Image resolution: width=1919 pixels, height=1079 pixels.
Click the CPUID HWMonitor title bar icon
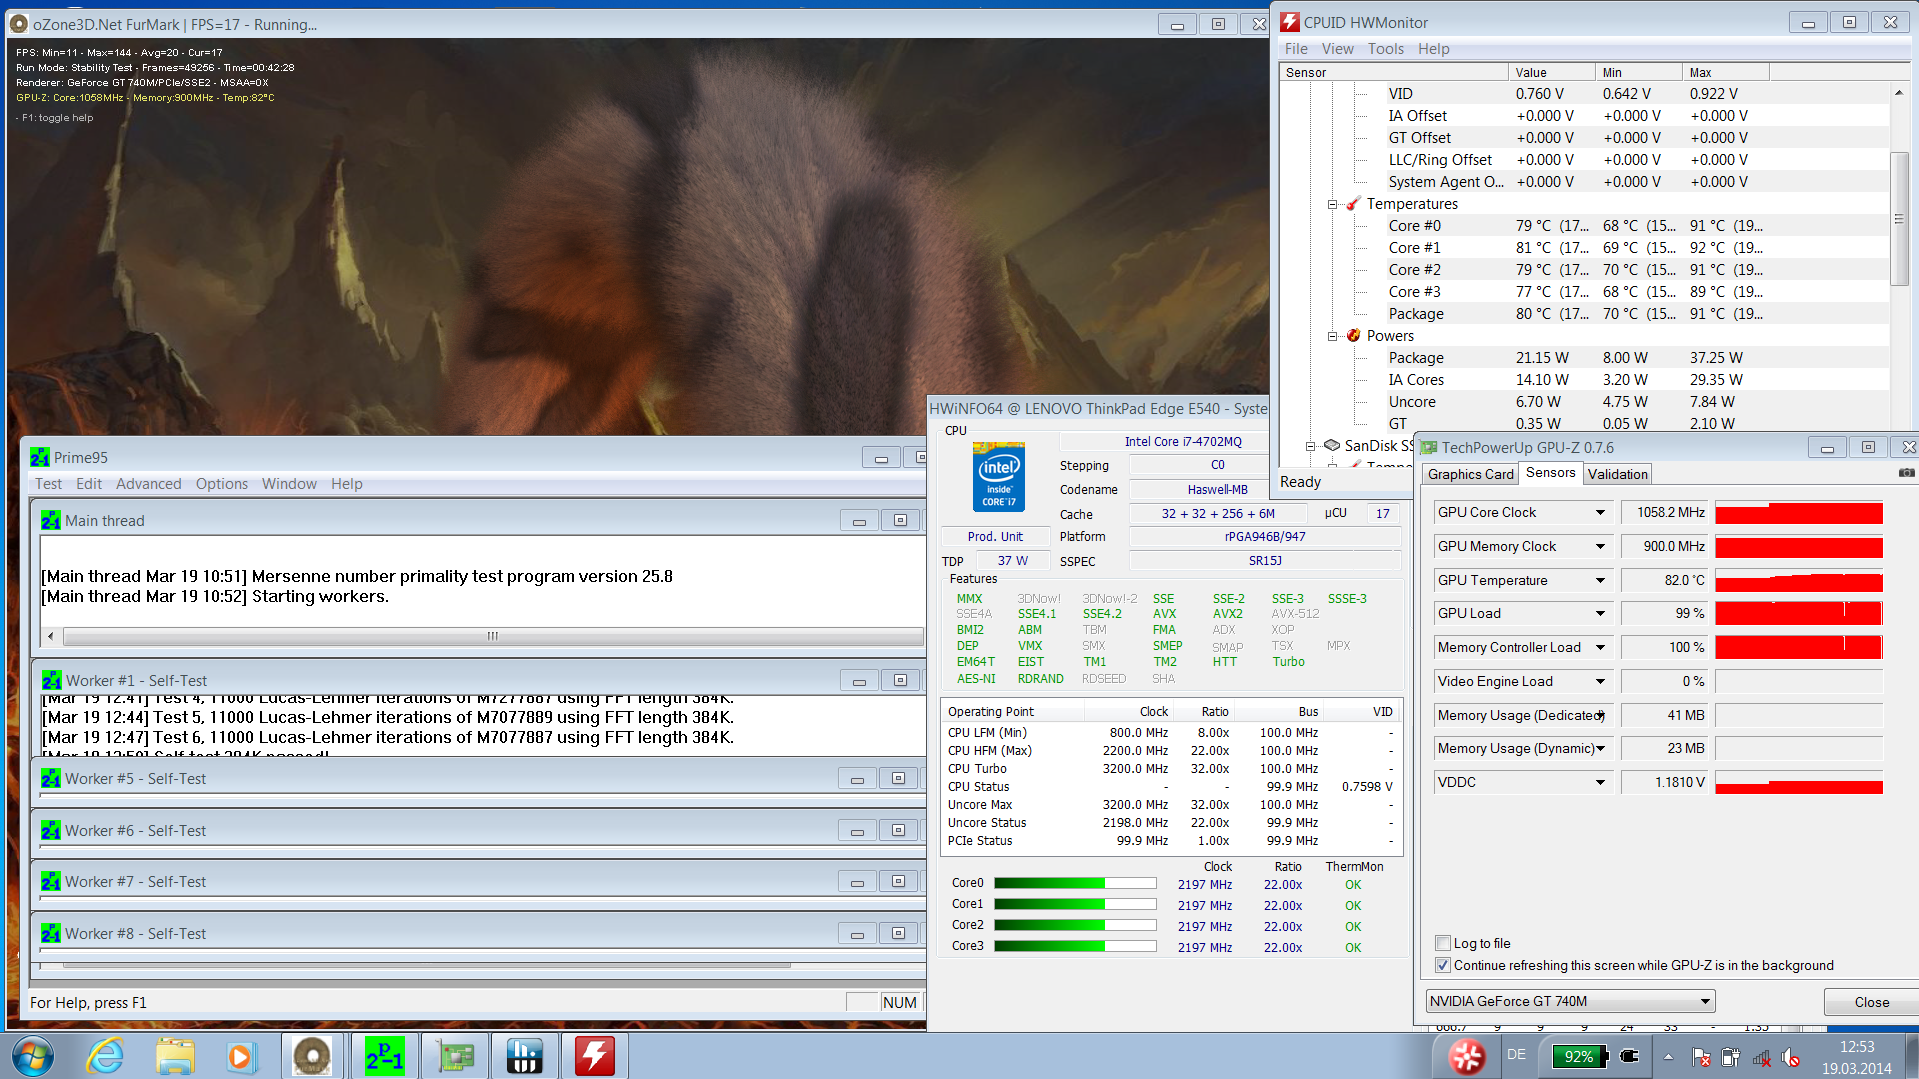pos(1290,22)
